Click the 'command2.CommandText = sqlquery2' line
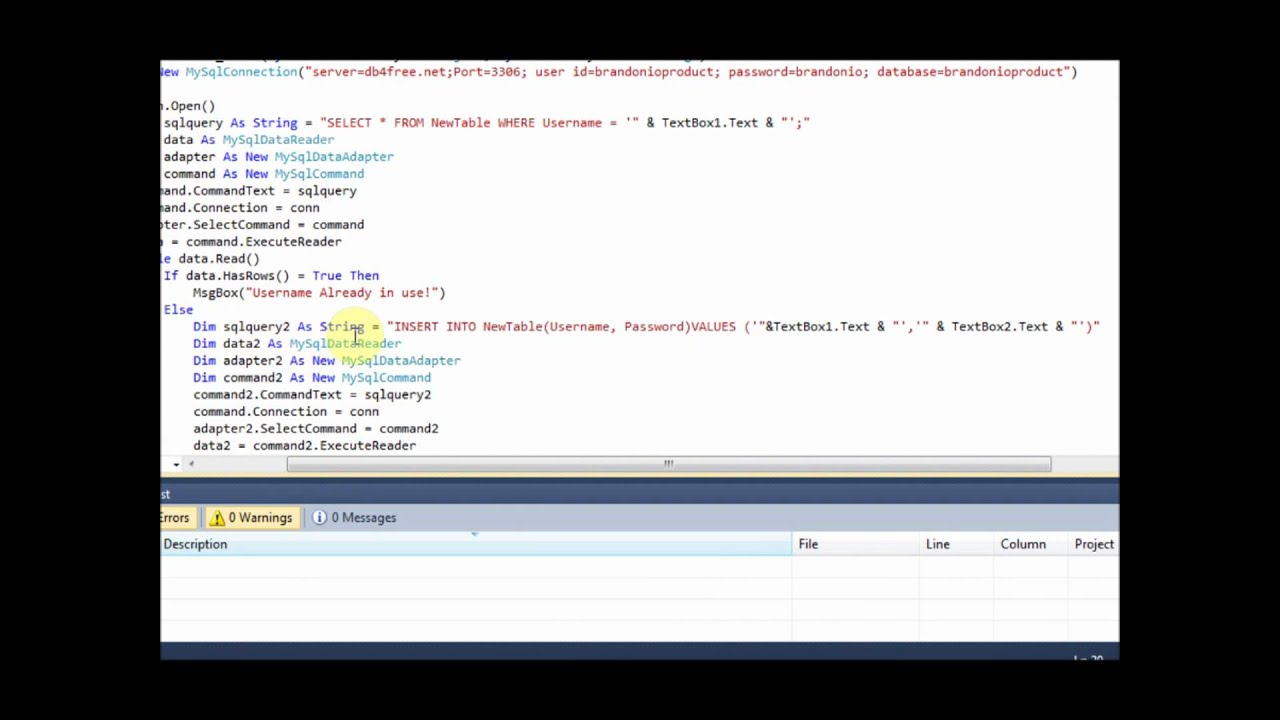Image resolution: width=1280 pixels, height=720 pixels. coord(312,394)
